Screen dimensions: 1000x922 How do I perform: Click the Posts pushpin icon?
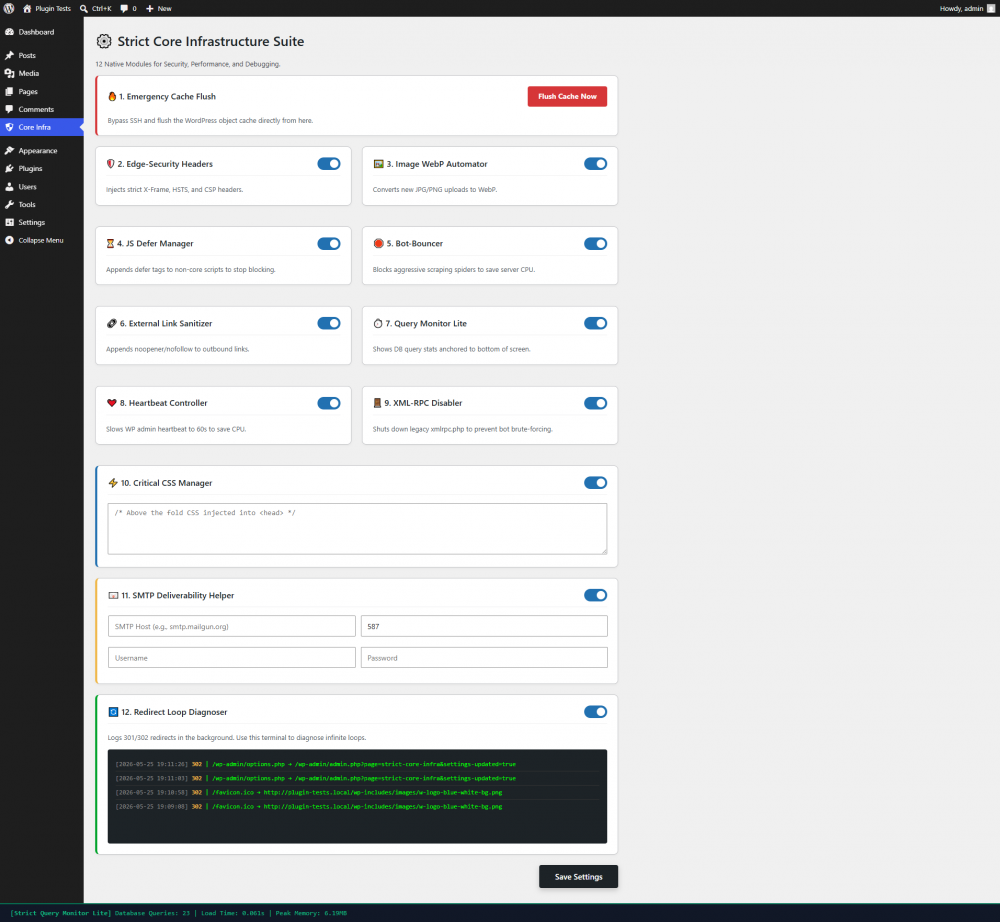pyautogui.click(x=10, y=55)
